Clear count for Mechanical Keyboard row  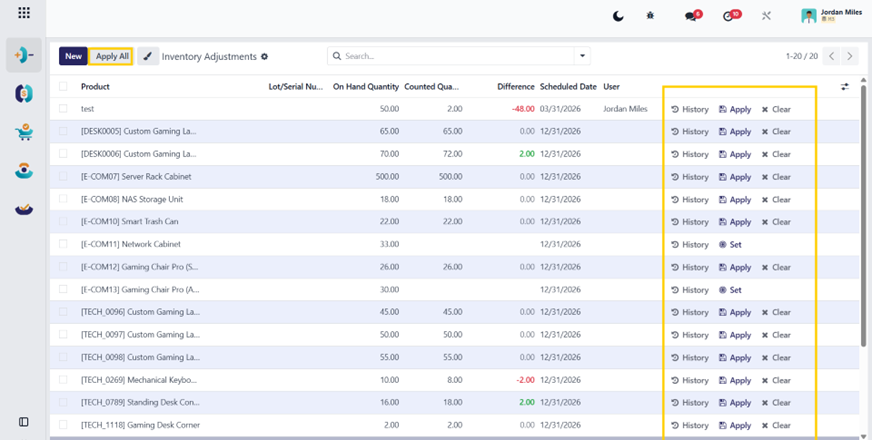click(x=776, y=380)
